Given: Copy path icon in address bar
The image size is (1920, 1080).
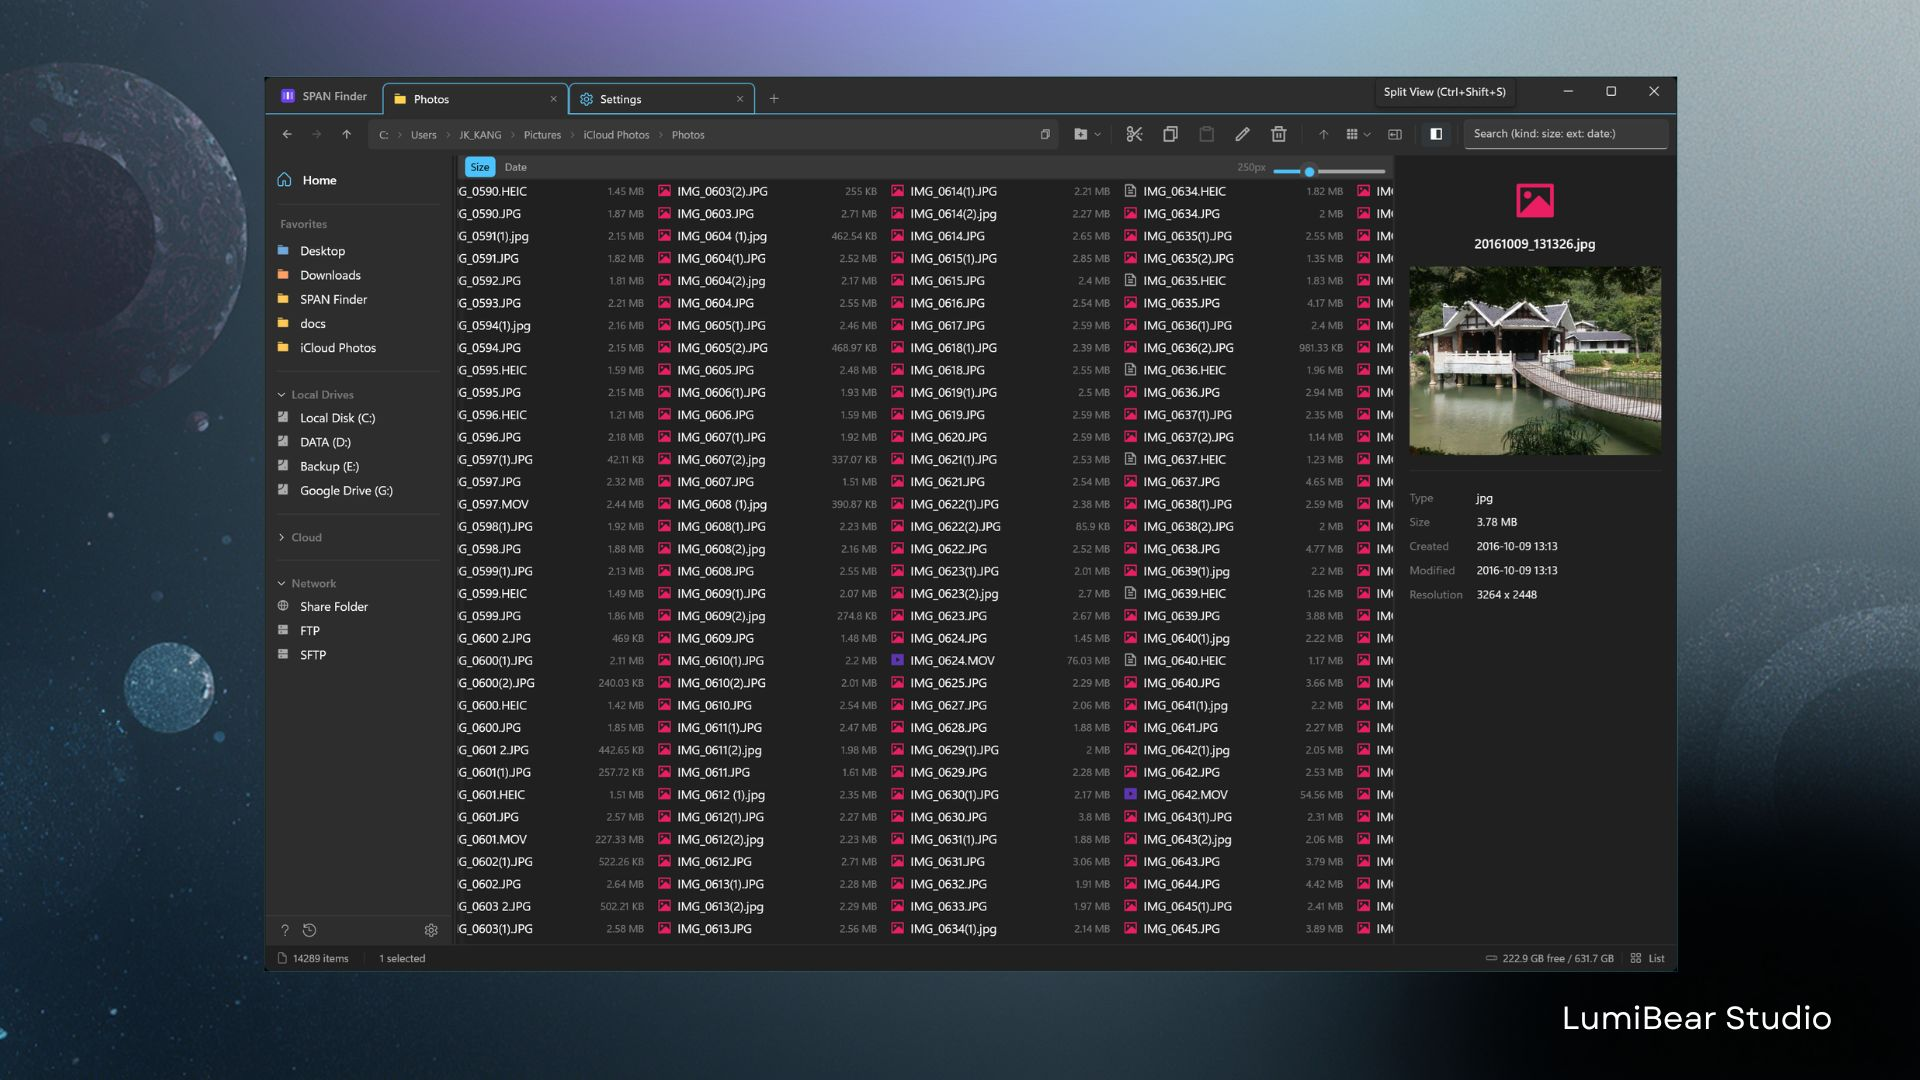Looking at the screenshot, I should (x=1045, y=134).
